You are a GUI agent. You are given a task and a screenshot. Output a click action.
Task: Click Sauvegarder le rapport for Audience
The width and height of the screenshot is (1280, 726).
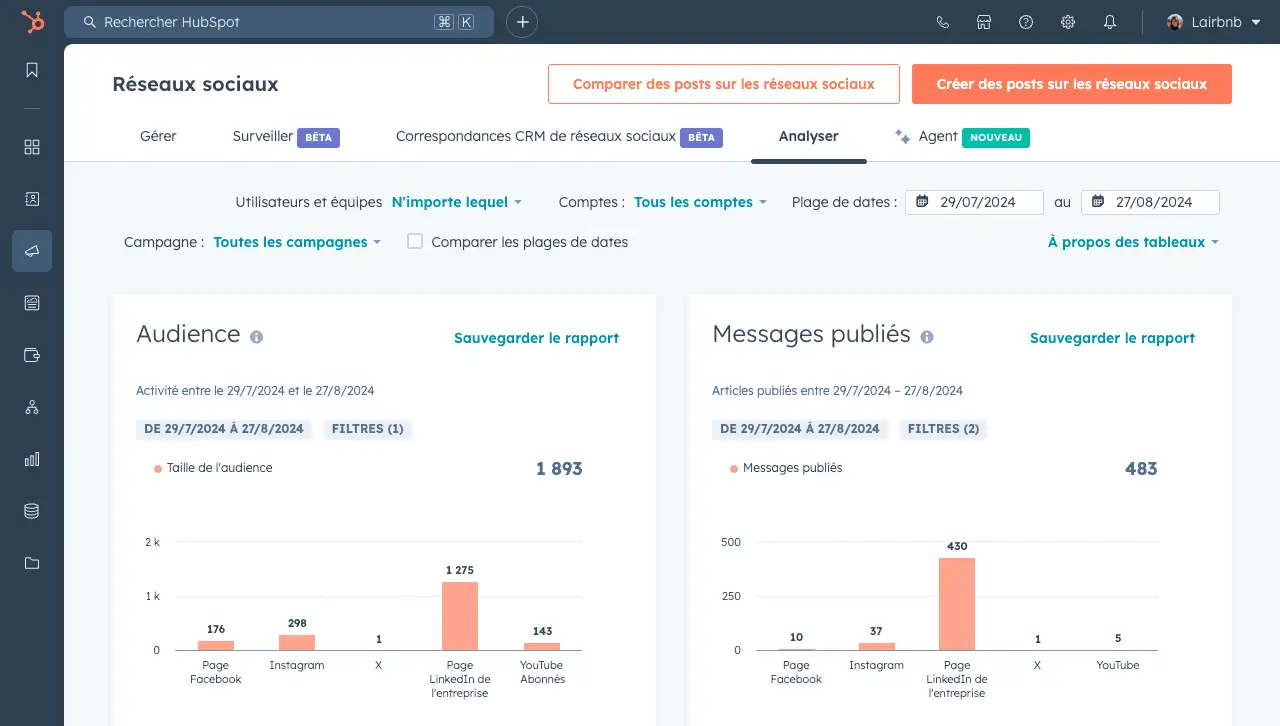pyautogui.click(x=536, y=338)
